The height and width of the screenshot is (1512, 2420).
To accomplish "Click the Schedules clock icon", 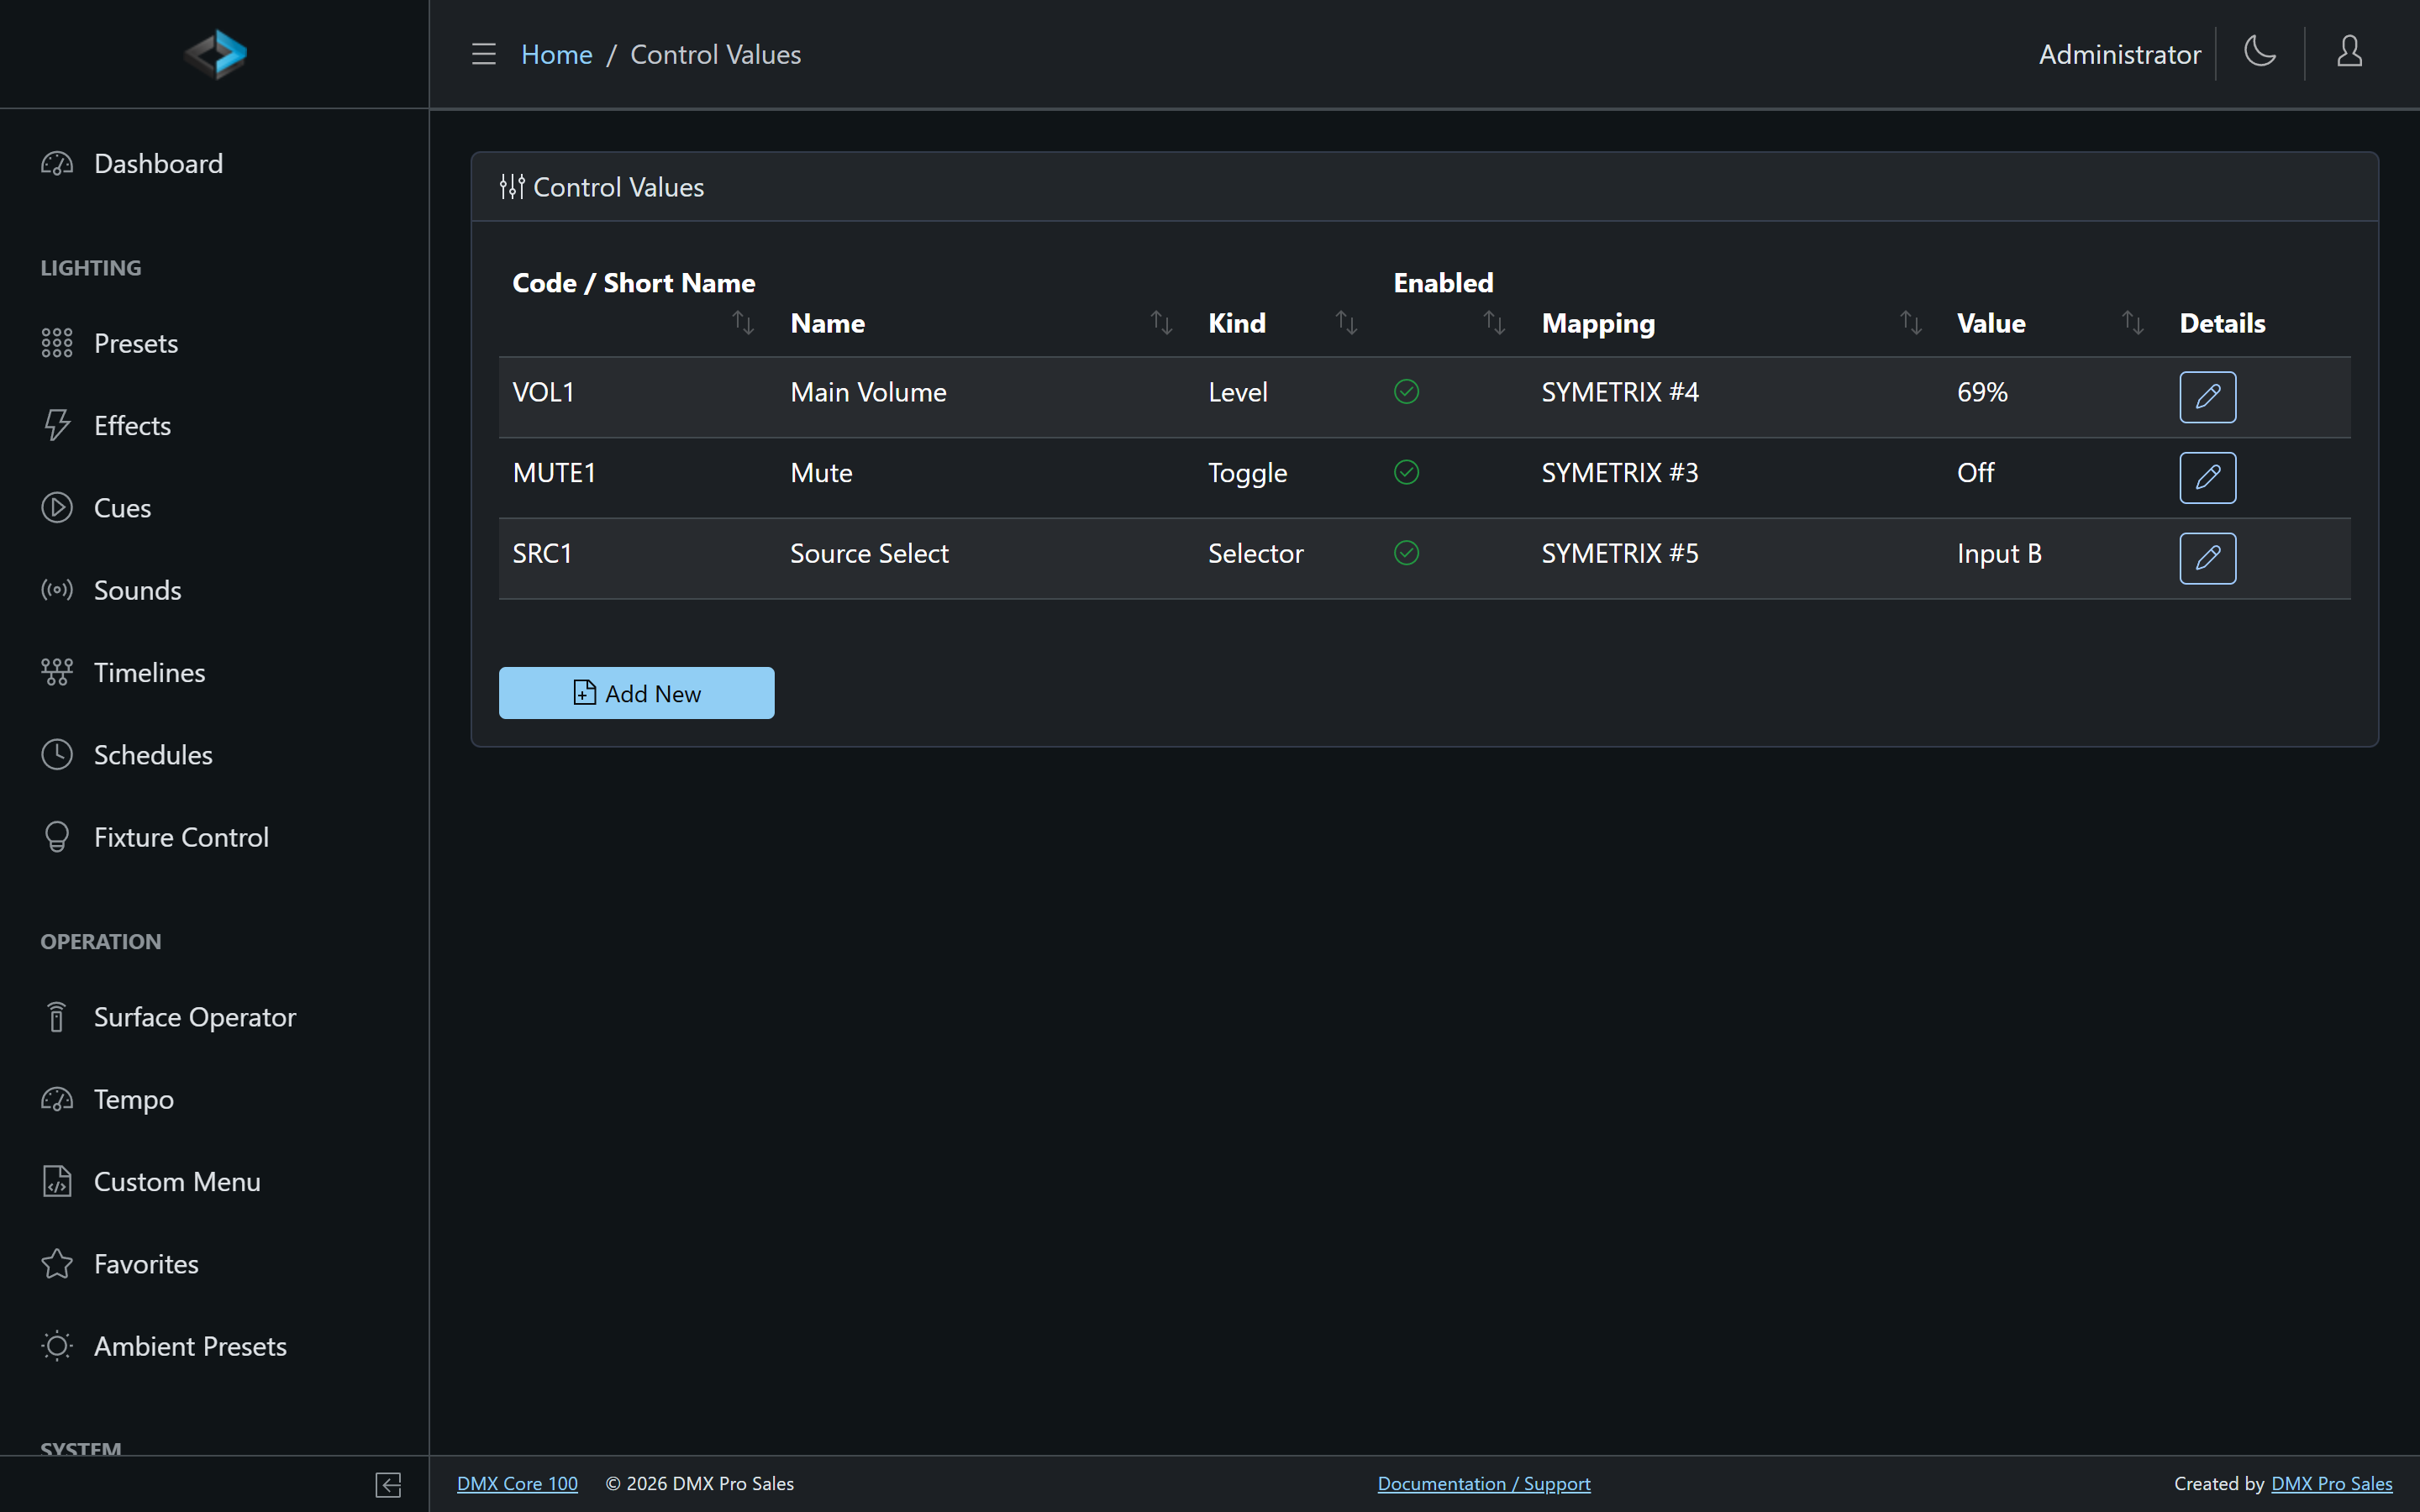I will 57,755.
